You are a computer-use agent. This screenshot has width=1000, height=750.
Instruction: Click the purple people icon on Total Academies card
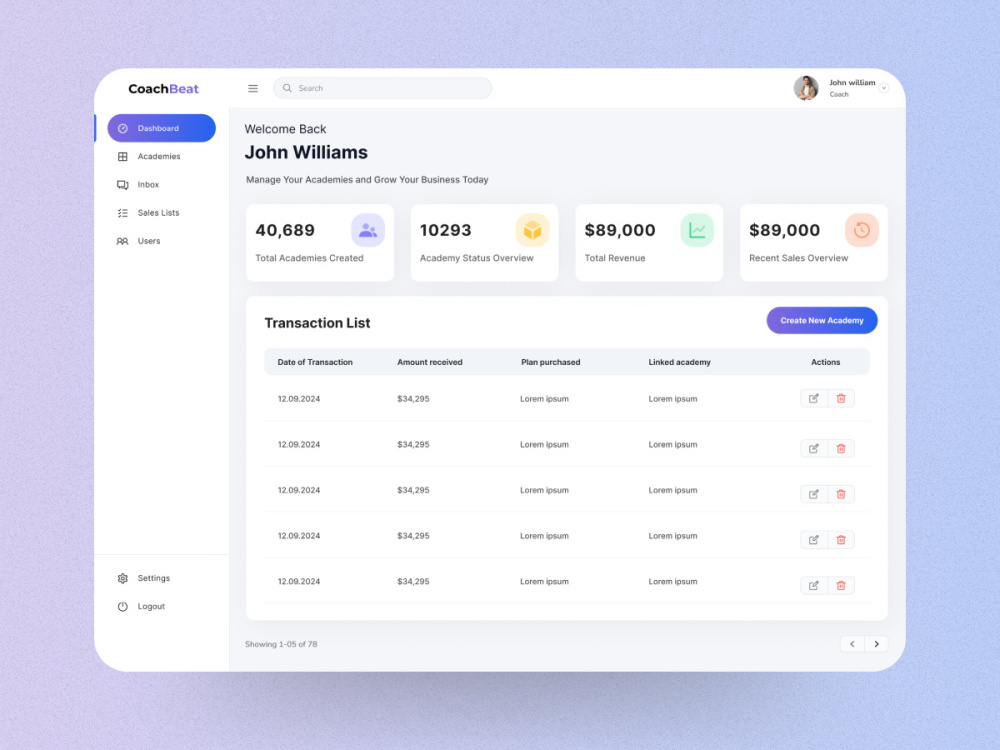368,230
